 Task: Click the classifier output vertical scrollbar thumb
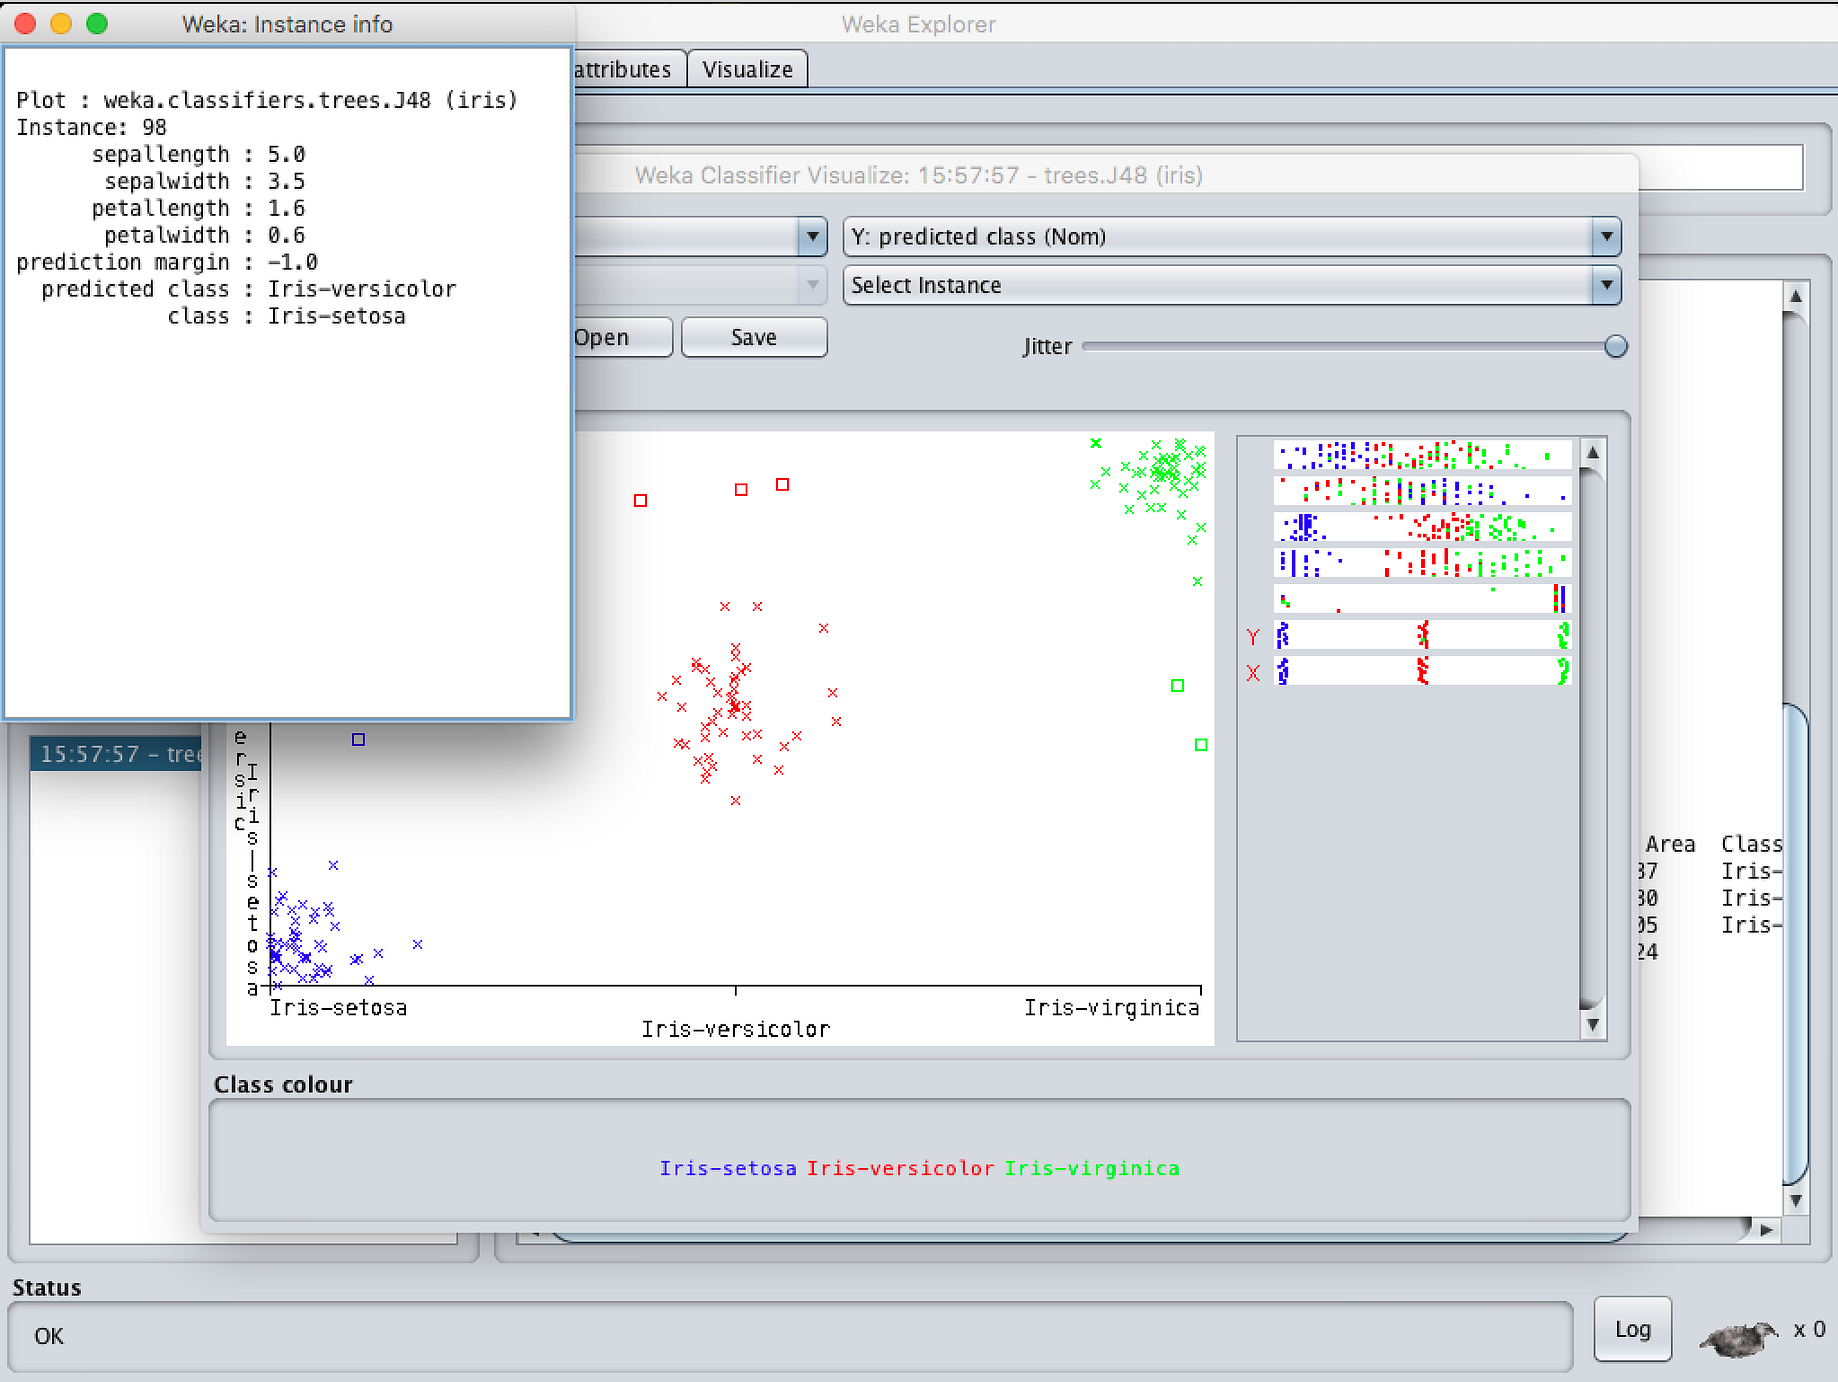pos(1796,945)
